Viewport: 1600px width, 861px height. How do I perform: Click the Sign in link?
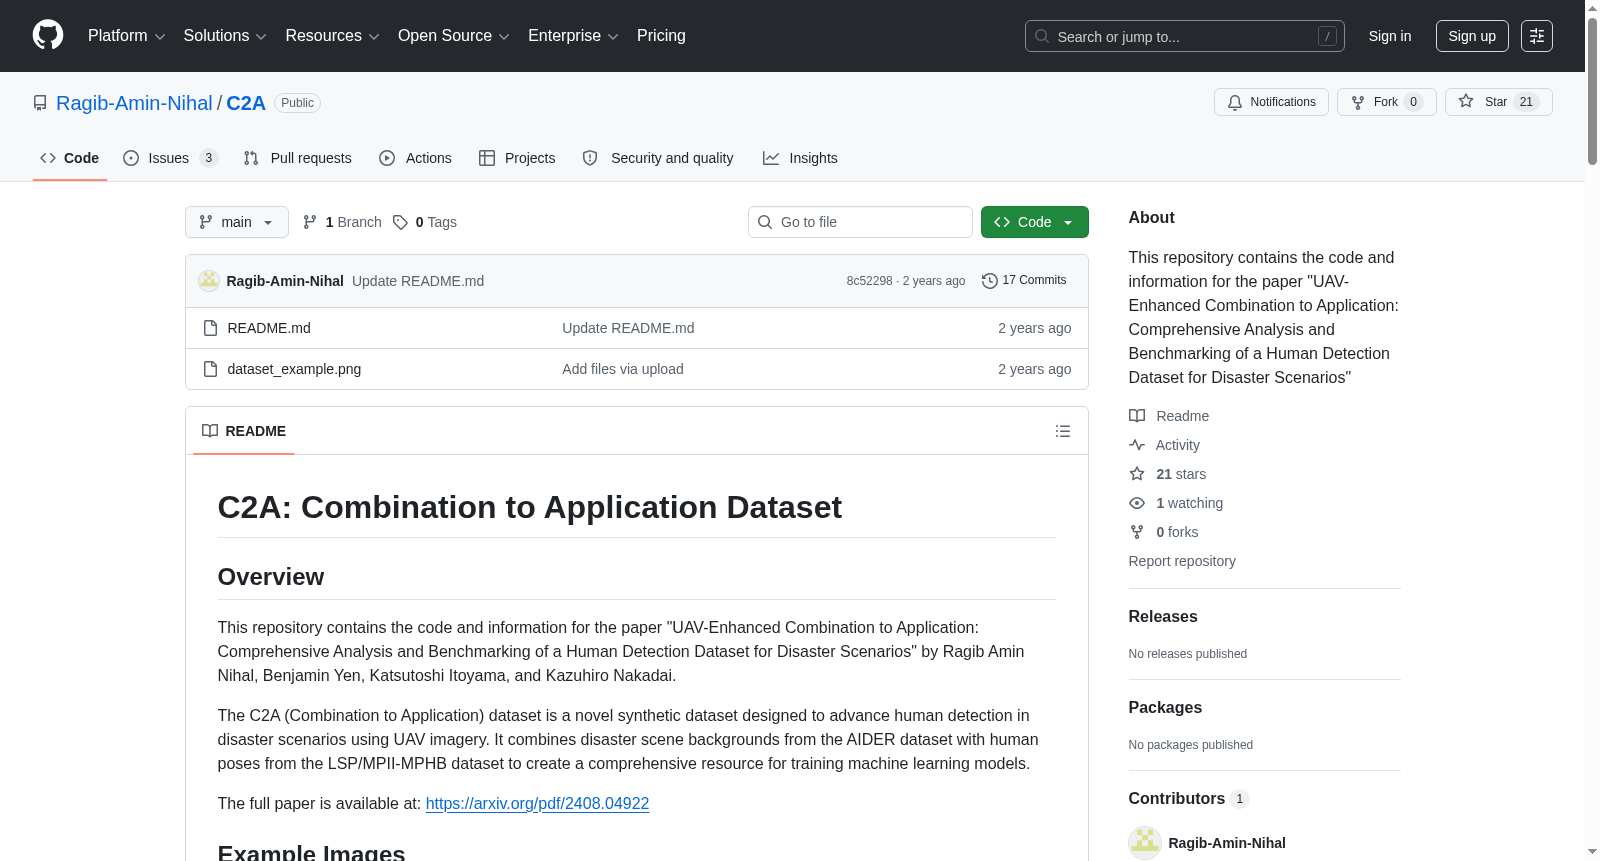pos(1390,36)
